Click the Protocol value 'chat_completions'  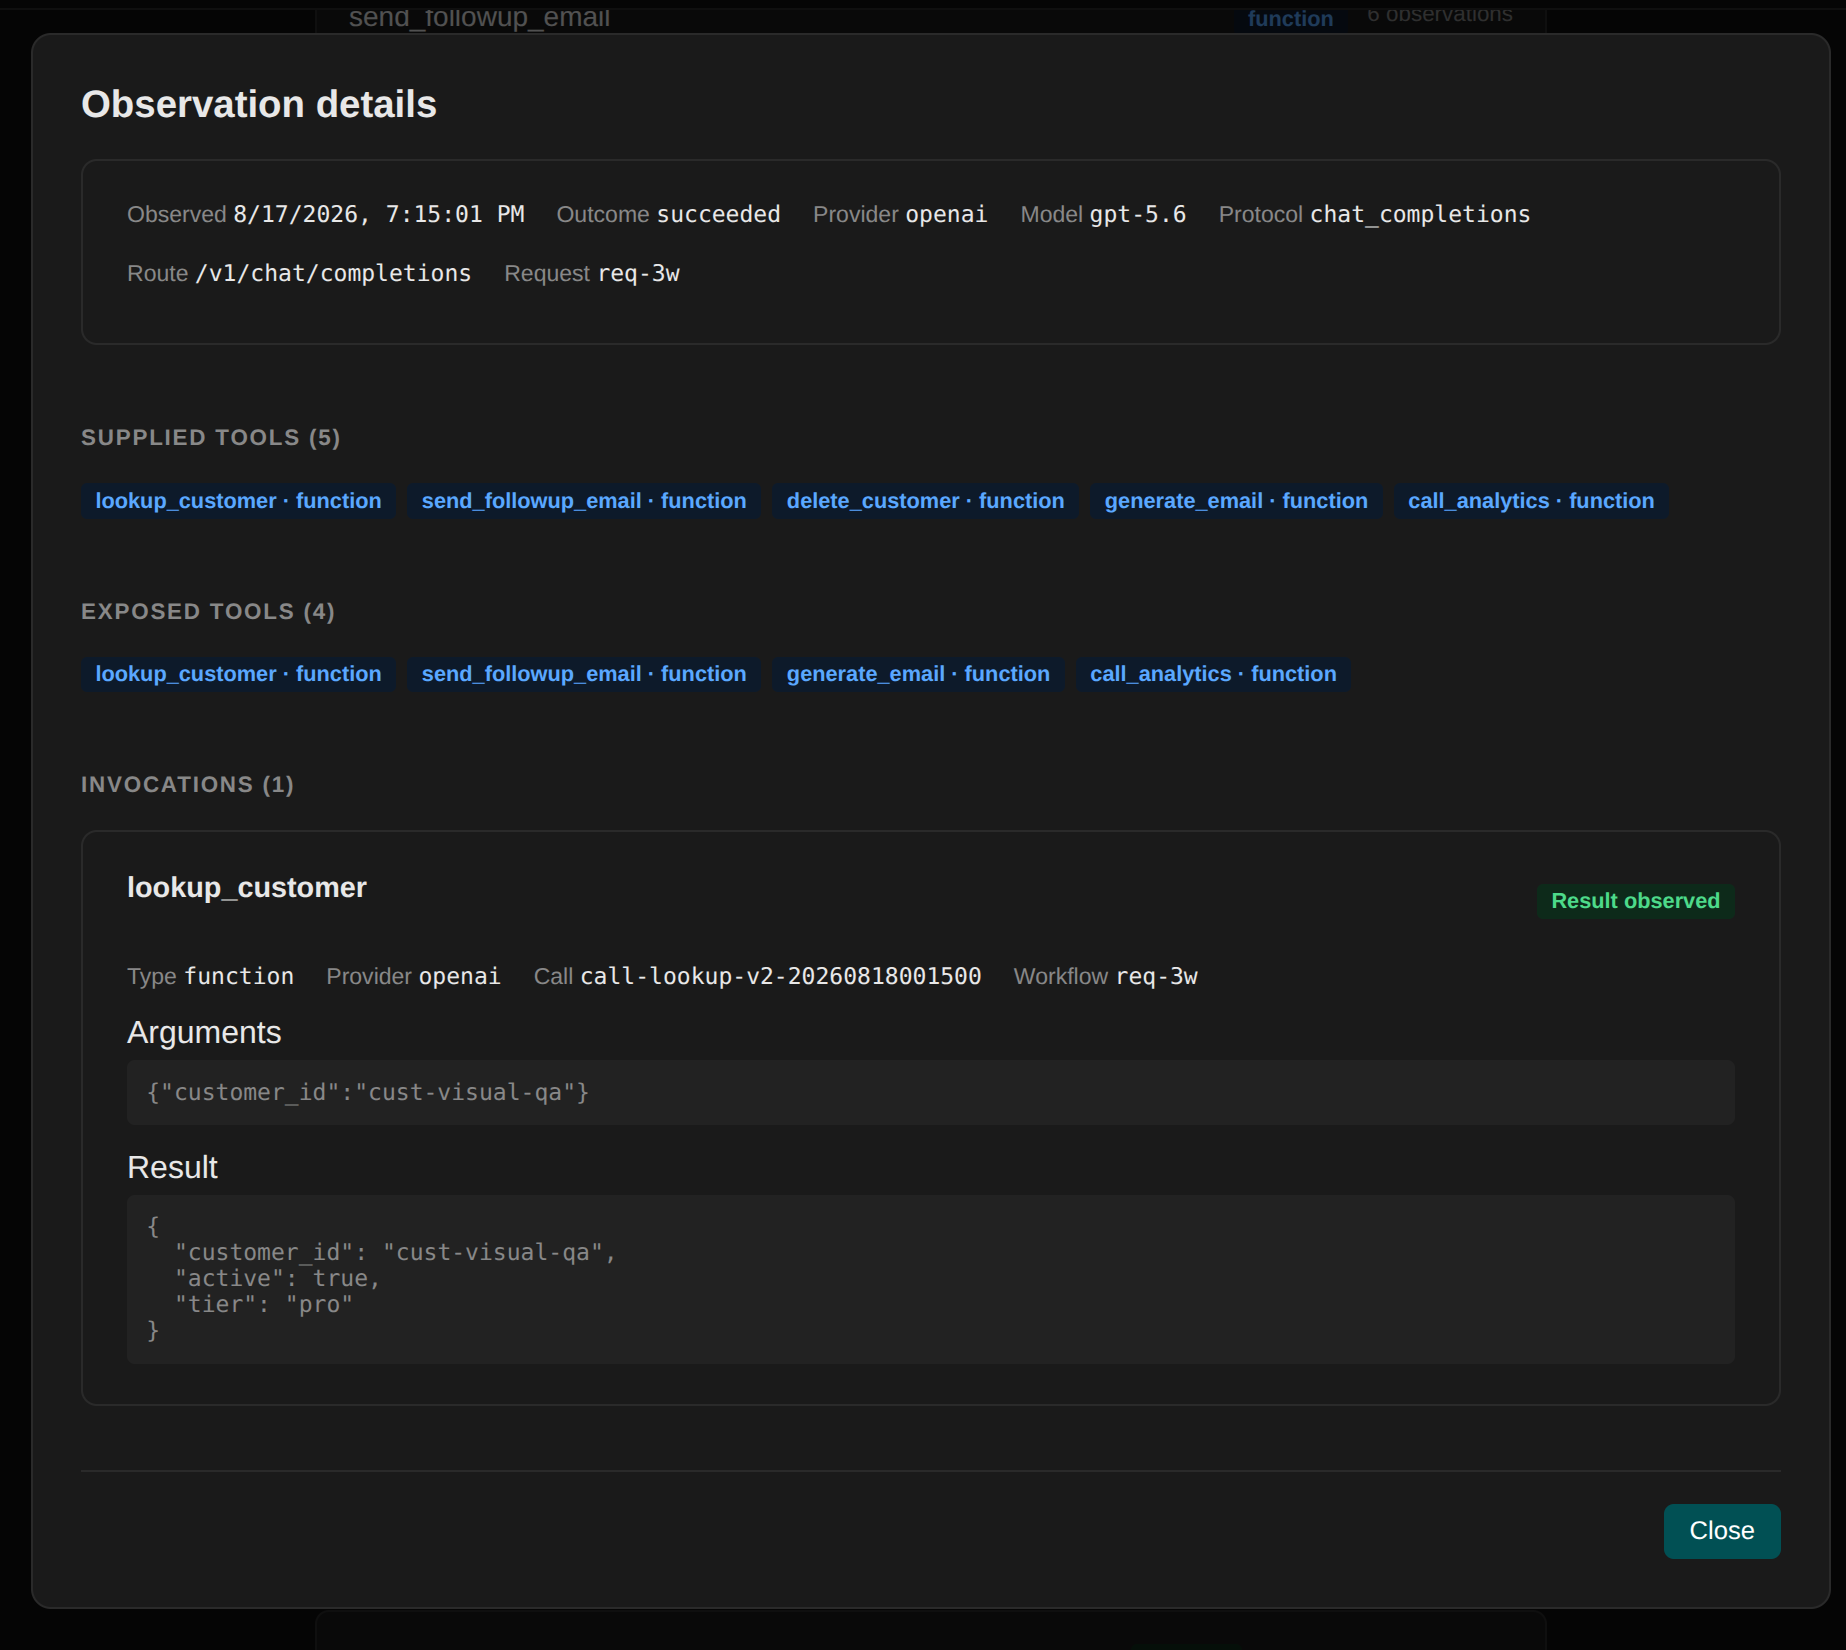[x=1420, y=215]
